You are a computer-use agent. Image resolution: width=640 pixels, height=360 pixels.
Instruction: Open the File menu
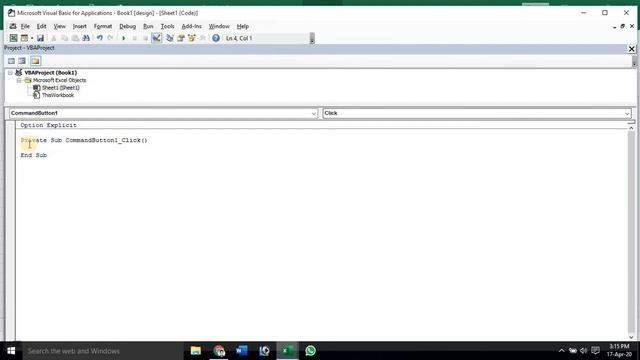tap(25, 26)
